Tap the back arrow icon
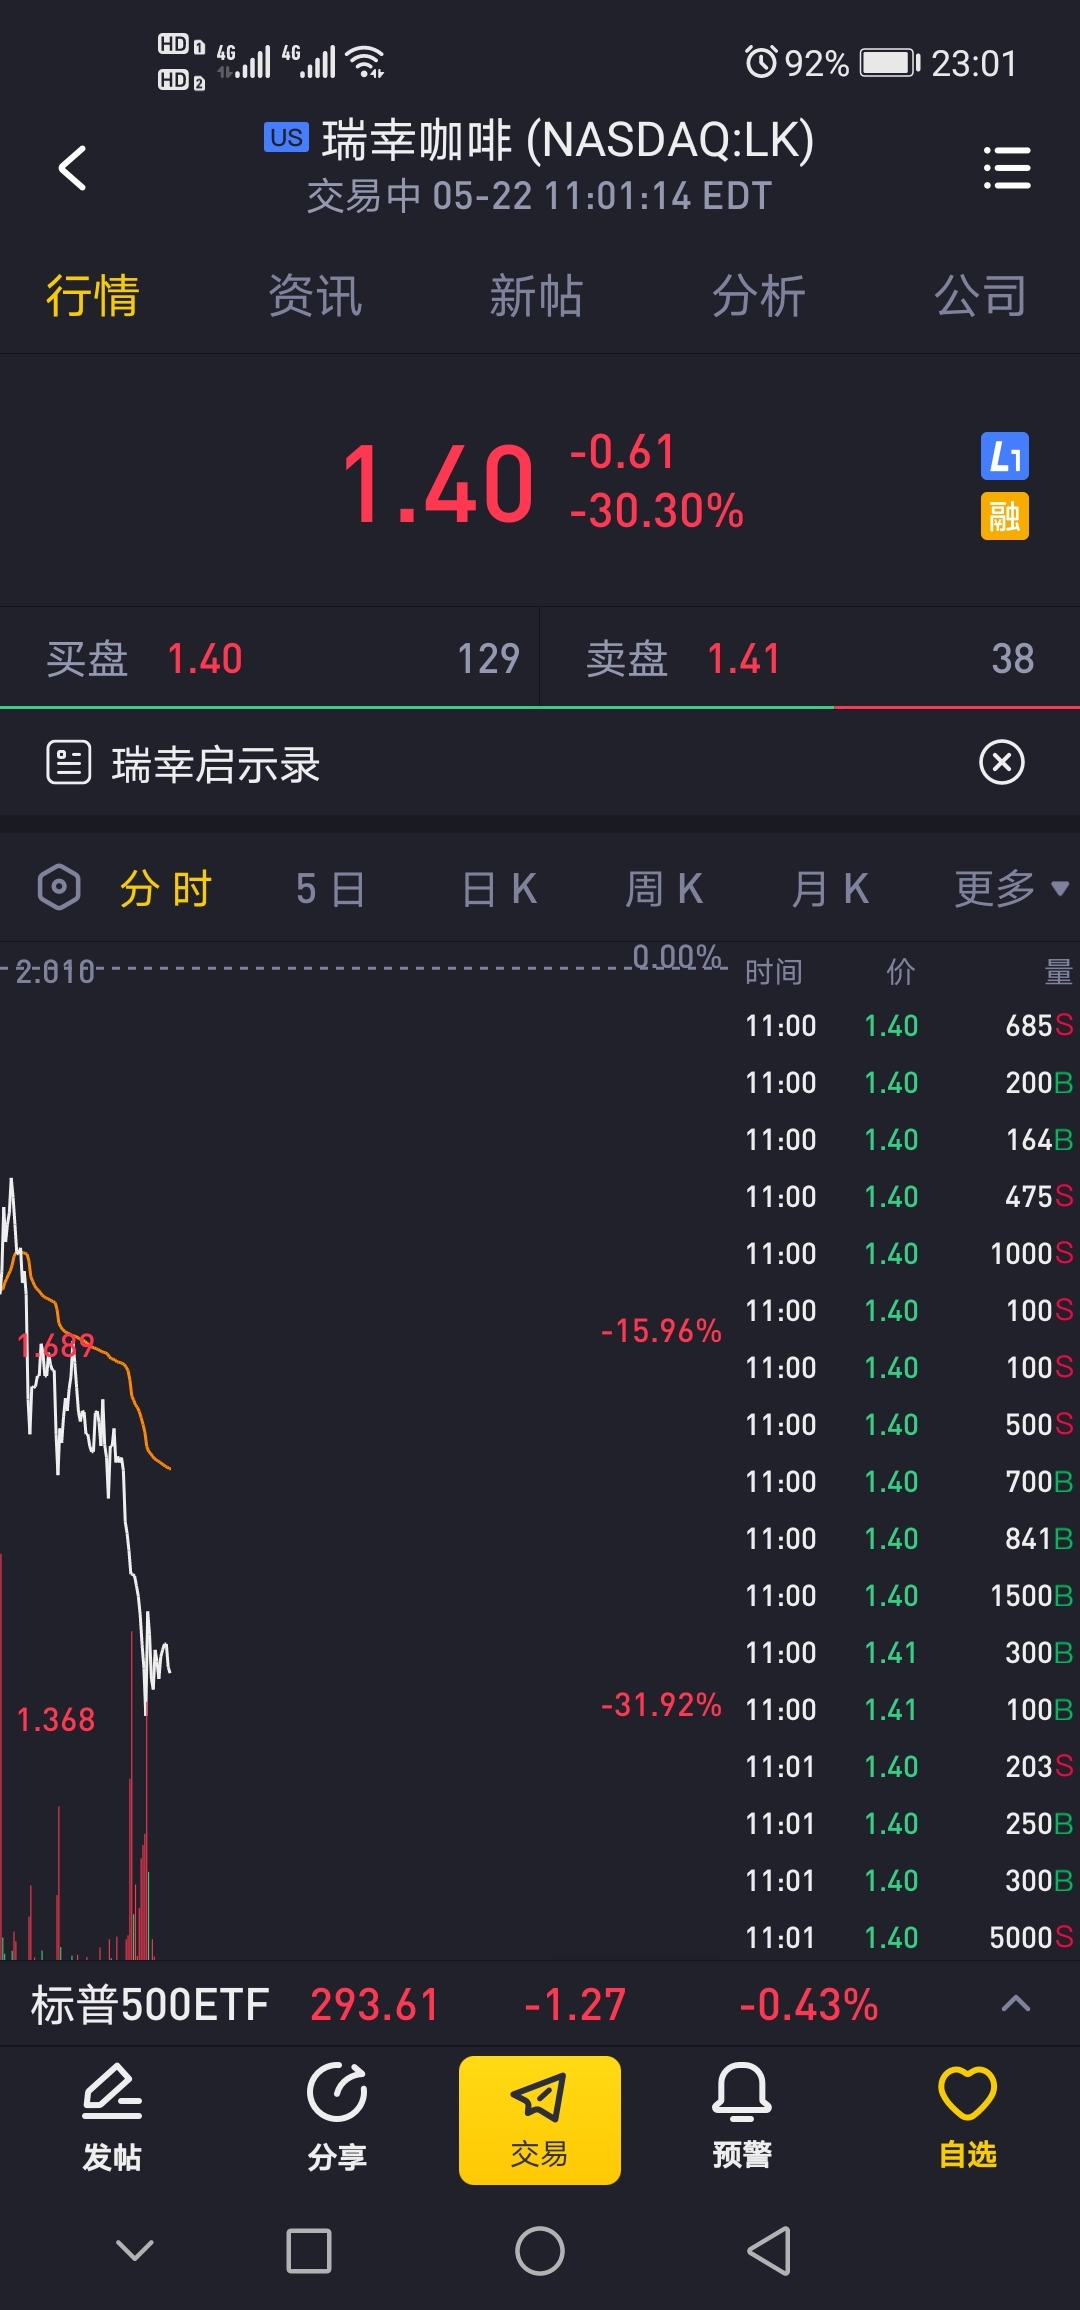This screenshot has height=2310, width=1080. point(72,167)
